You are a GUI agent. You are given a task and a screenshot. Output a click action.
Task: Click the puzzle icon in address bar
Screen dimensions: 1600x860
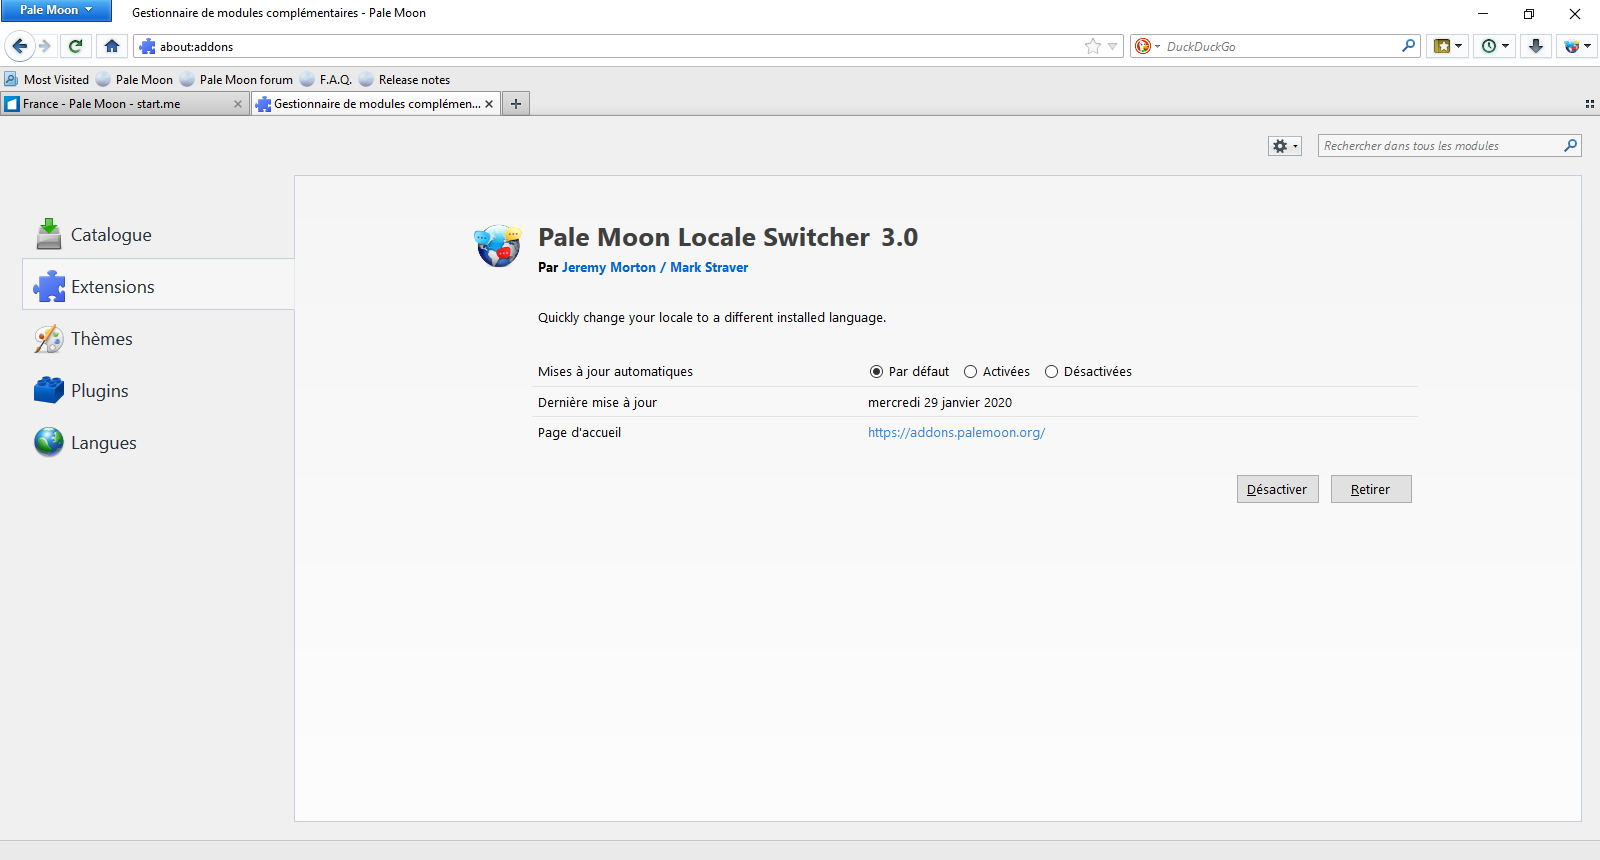147,46
